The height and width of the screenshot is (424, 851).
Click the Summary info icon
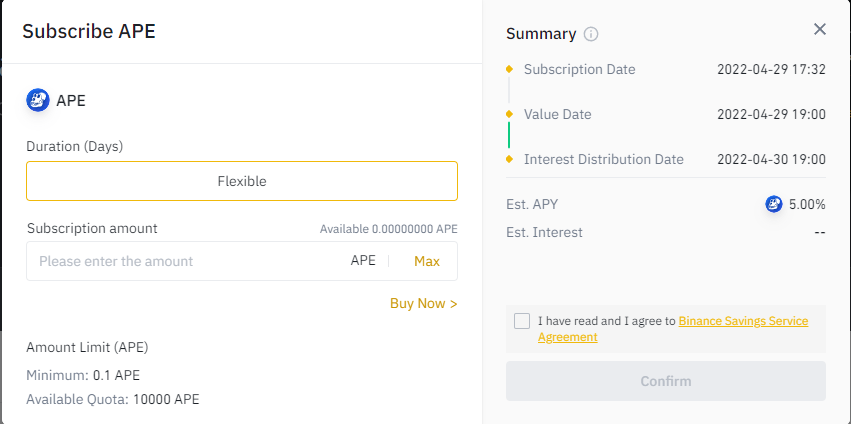590,34
